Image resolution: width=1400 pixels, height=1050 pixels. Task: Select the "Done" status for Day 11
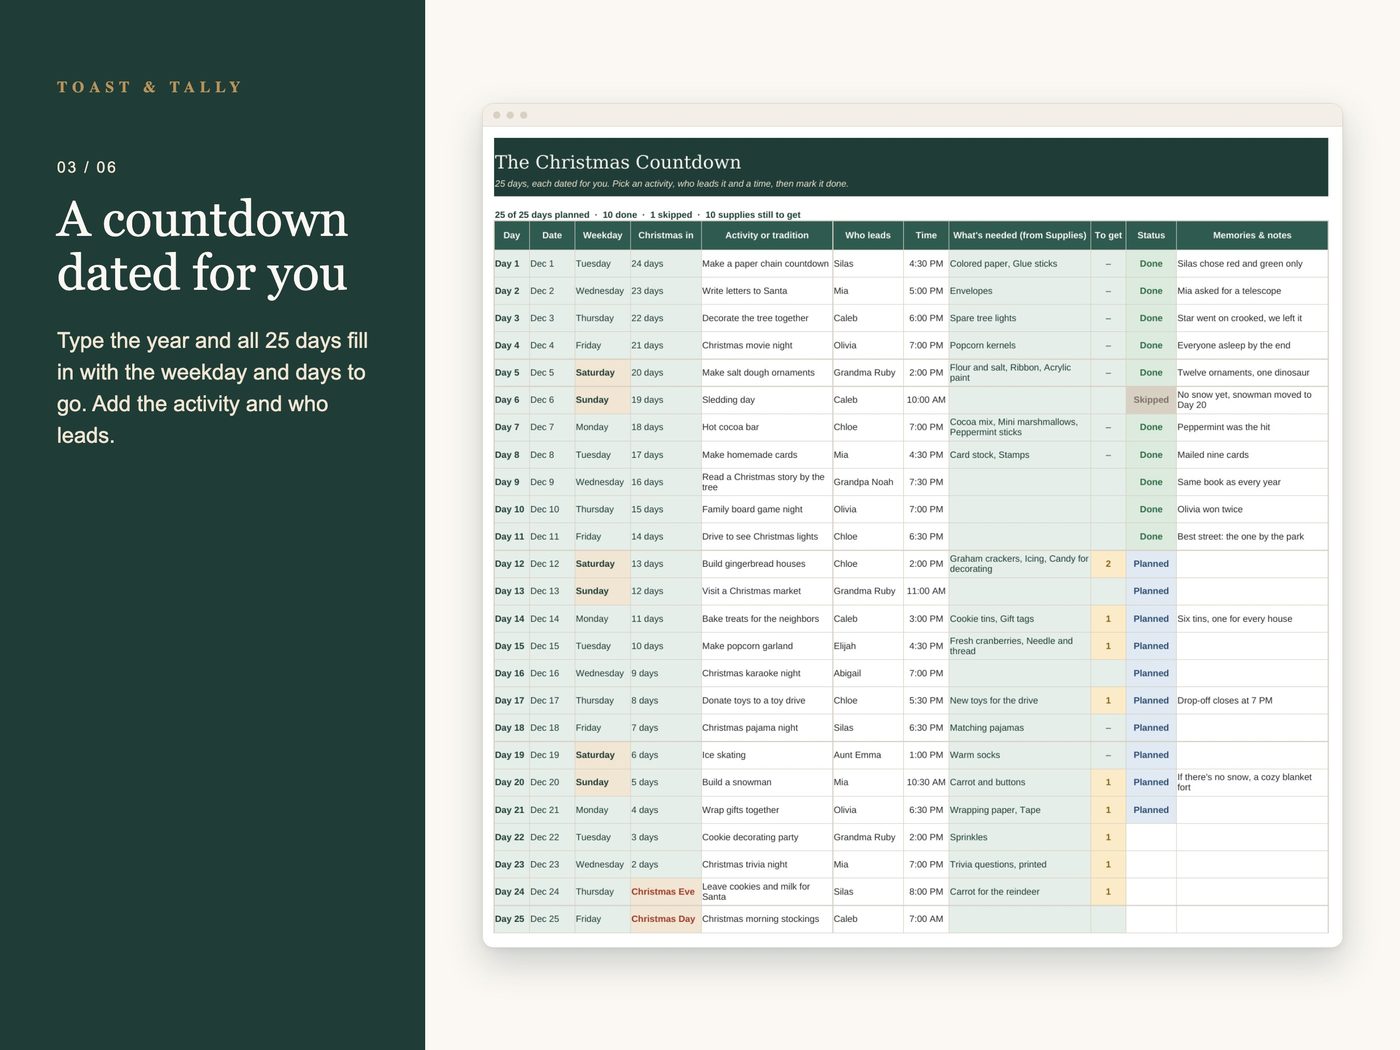point(1151,537)
